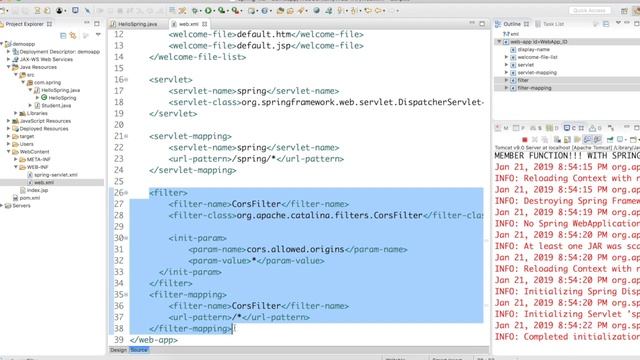640x360 pixels.
Task: Select Student.java in Project Explorer
Action: (x=56, y=105)
